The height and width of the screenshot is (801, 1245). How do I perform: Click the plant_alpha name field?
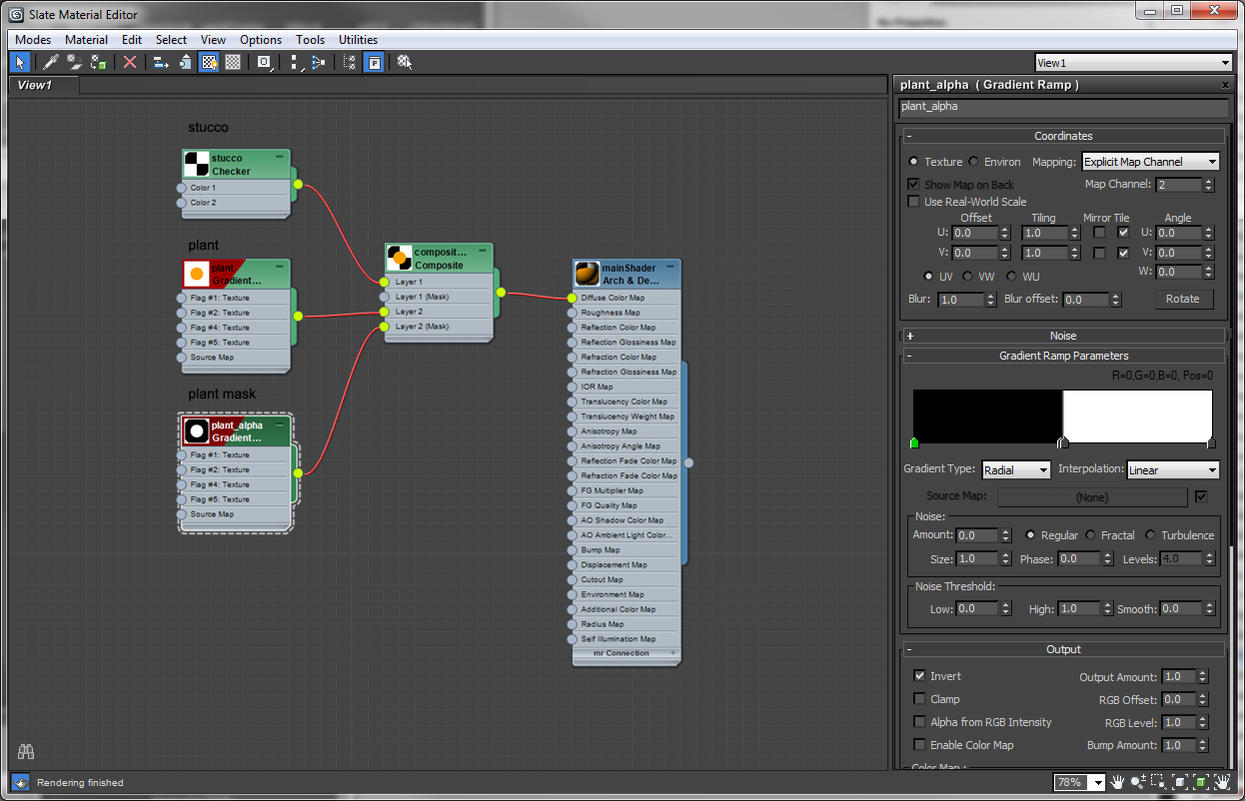tap(1063, 107)
